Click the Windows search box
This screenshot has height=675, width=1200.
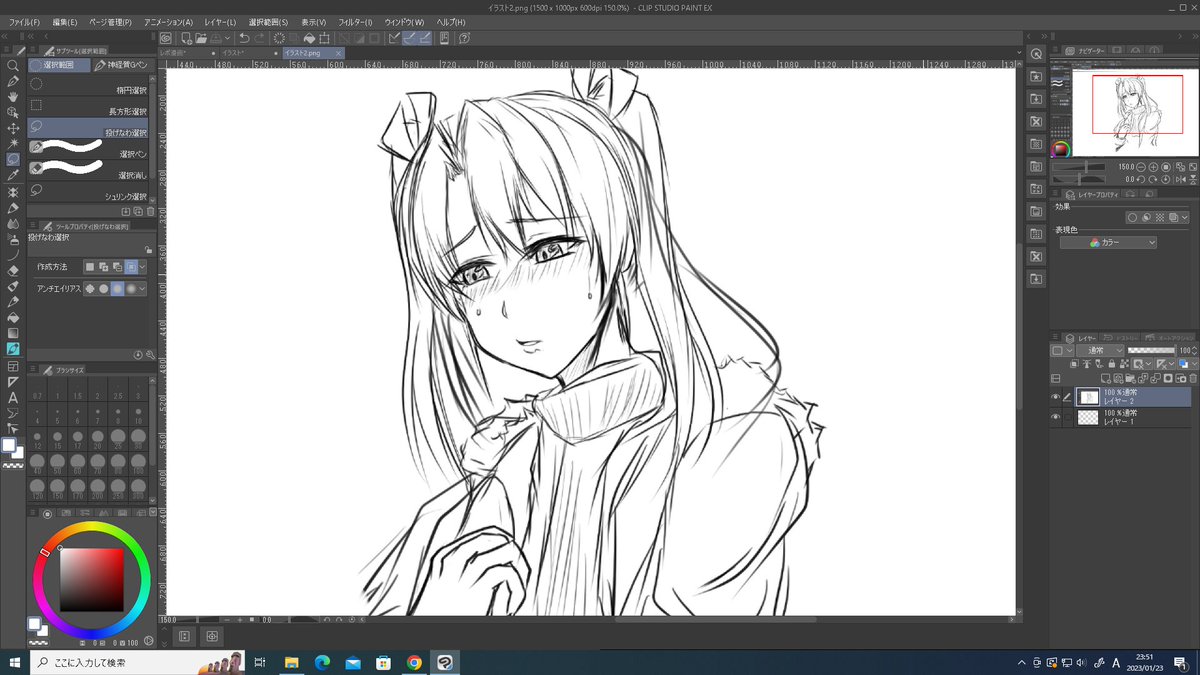115,662
